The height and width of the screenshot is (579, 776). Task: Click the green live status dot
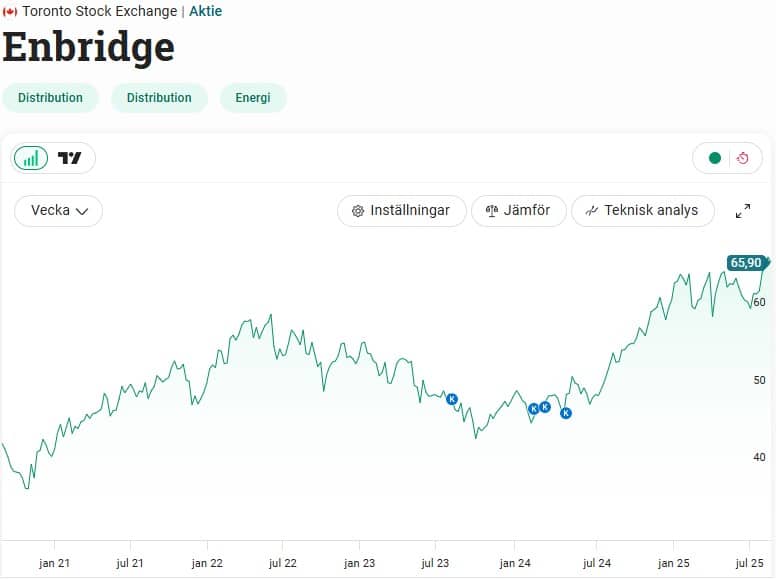click(x=714, y=158)
